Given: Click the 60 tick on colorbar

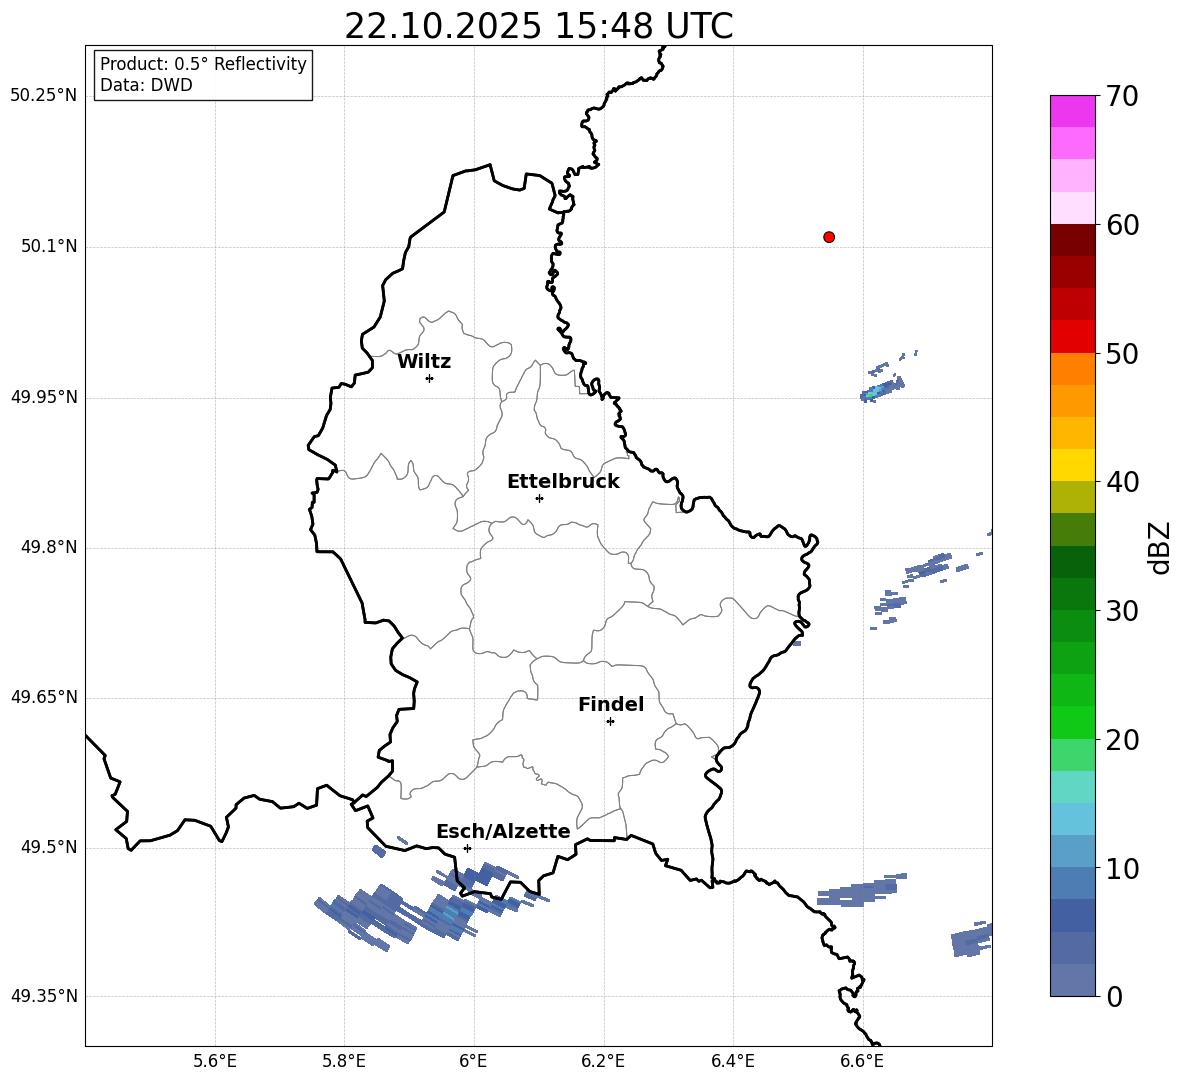Looking at the screenshot, I should [x=1122, y=225].
